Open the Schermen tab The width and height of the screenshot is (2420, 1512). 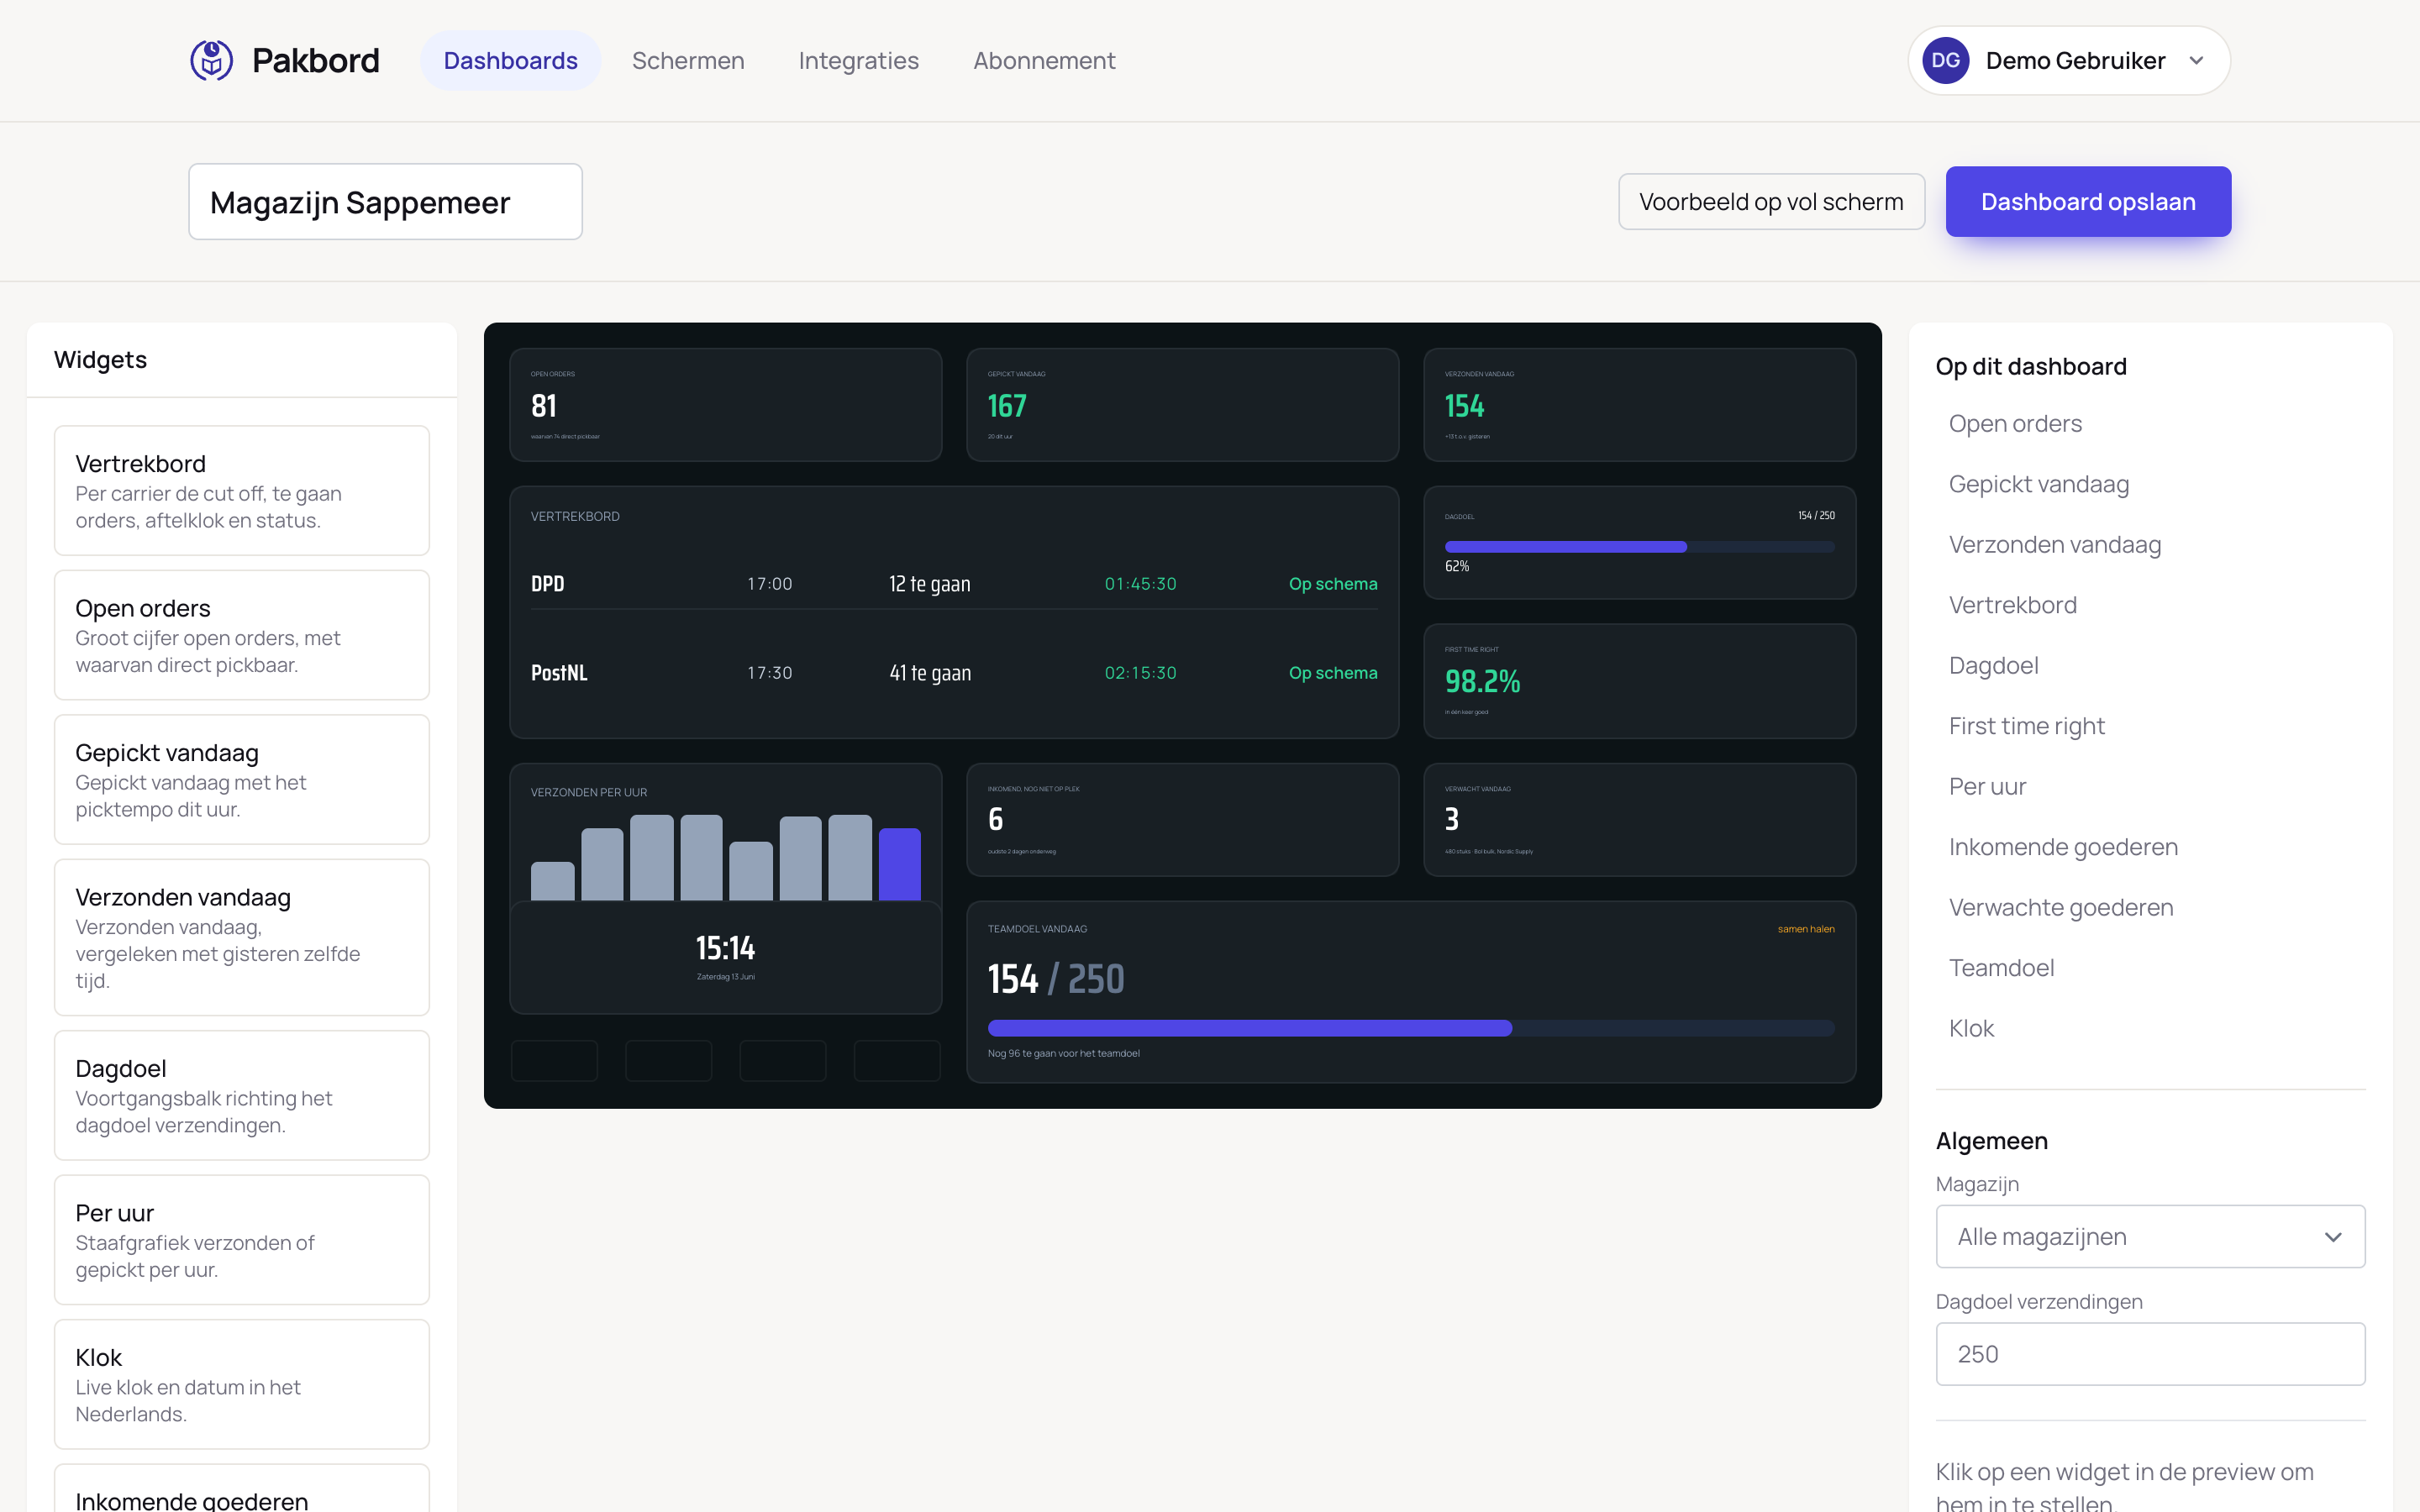click(x=688, y=60)
